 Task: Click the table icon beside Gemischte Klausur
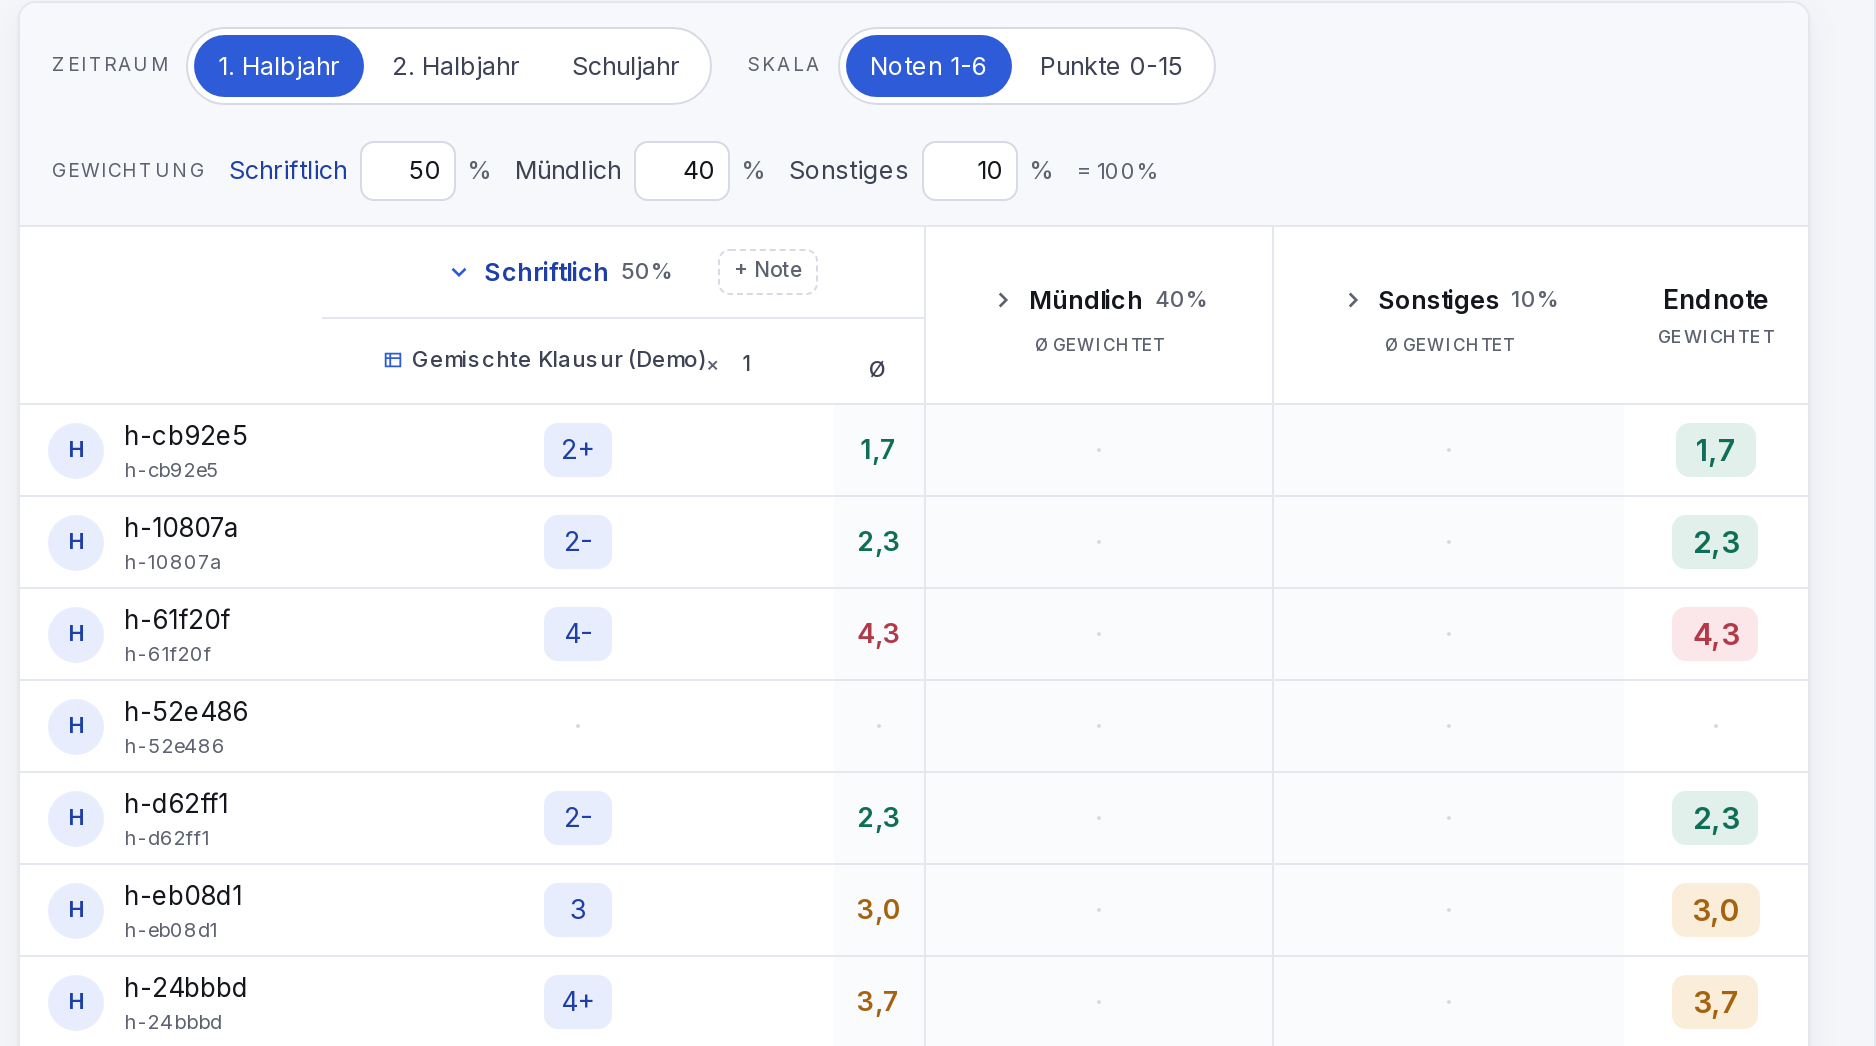[393, 360]
